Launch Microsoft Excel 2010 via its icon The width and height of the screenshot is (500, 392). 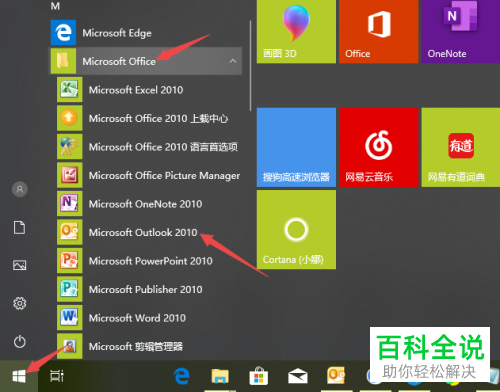point(70,90)
